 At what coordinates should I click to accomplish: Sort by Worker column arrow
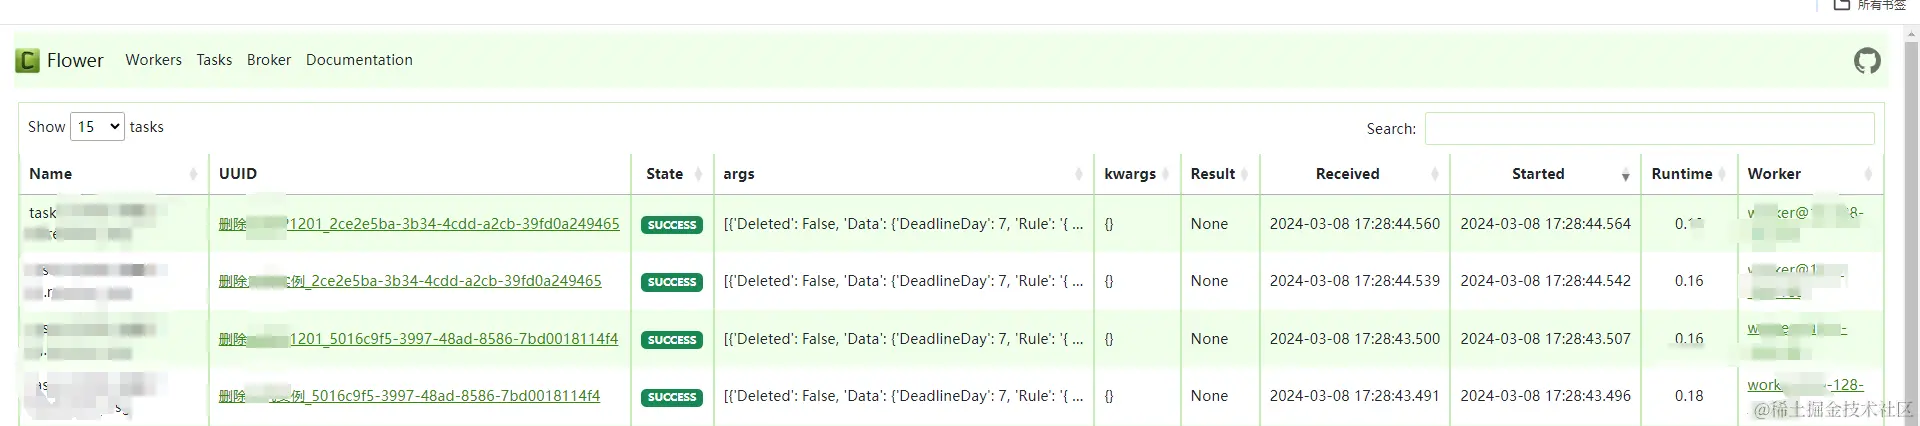pos(1868,174)
